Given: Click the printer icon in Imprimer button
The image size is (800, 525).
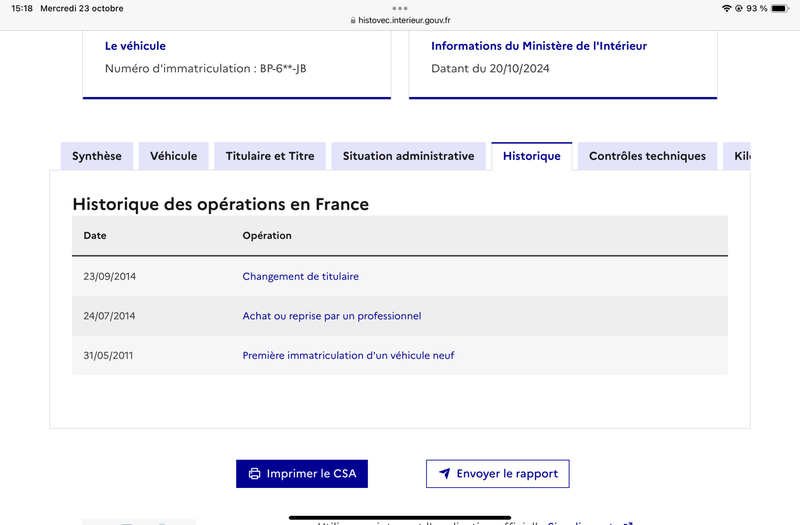Looking at the screenshot, I should point(254,474).
